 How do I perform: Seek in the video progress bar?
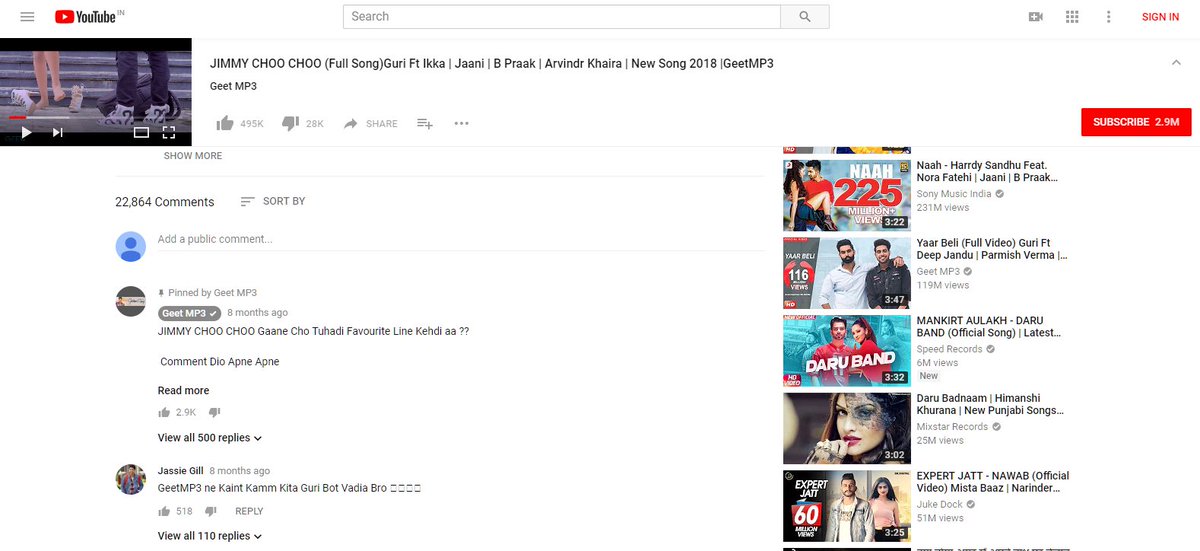95,118
